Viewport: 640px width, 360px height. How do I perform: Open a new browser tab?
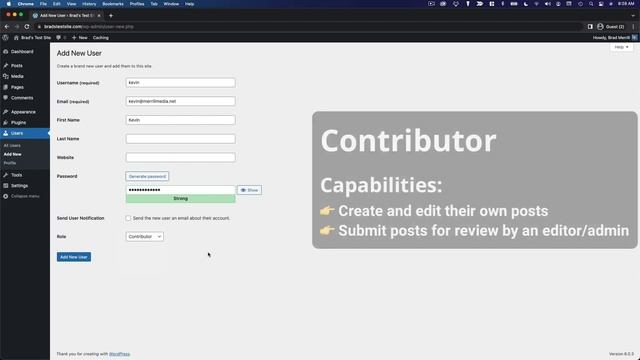coord(111,16)
